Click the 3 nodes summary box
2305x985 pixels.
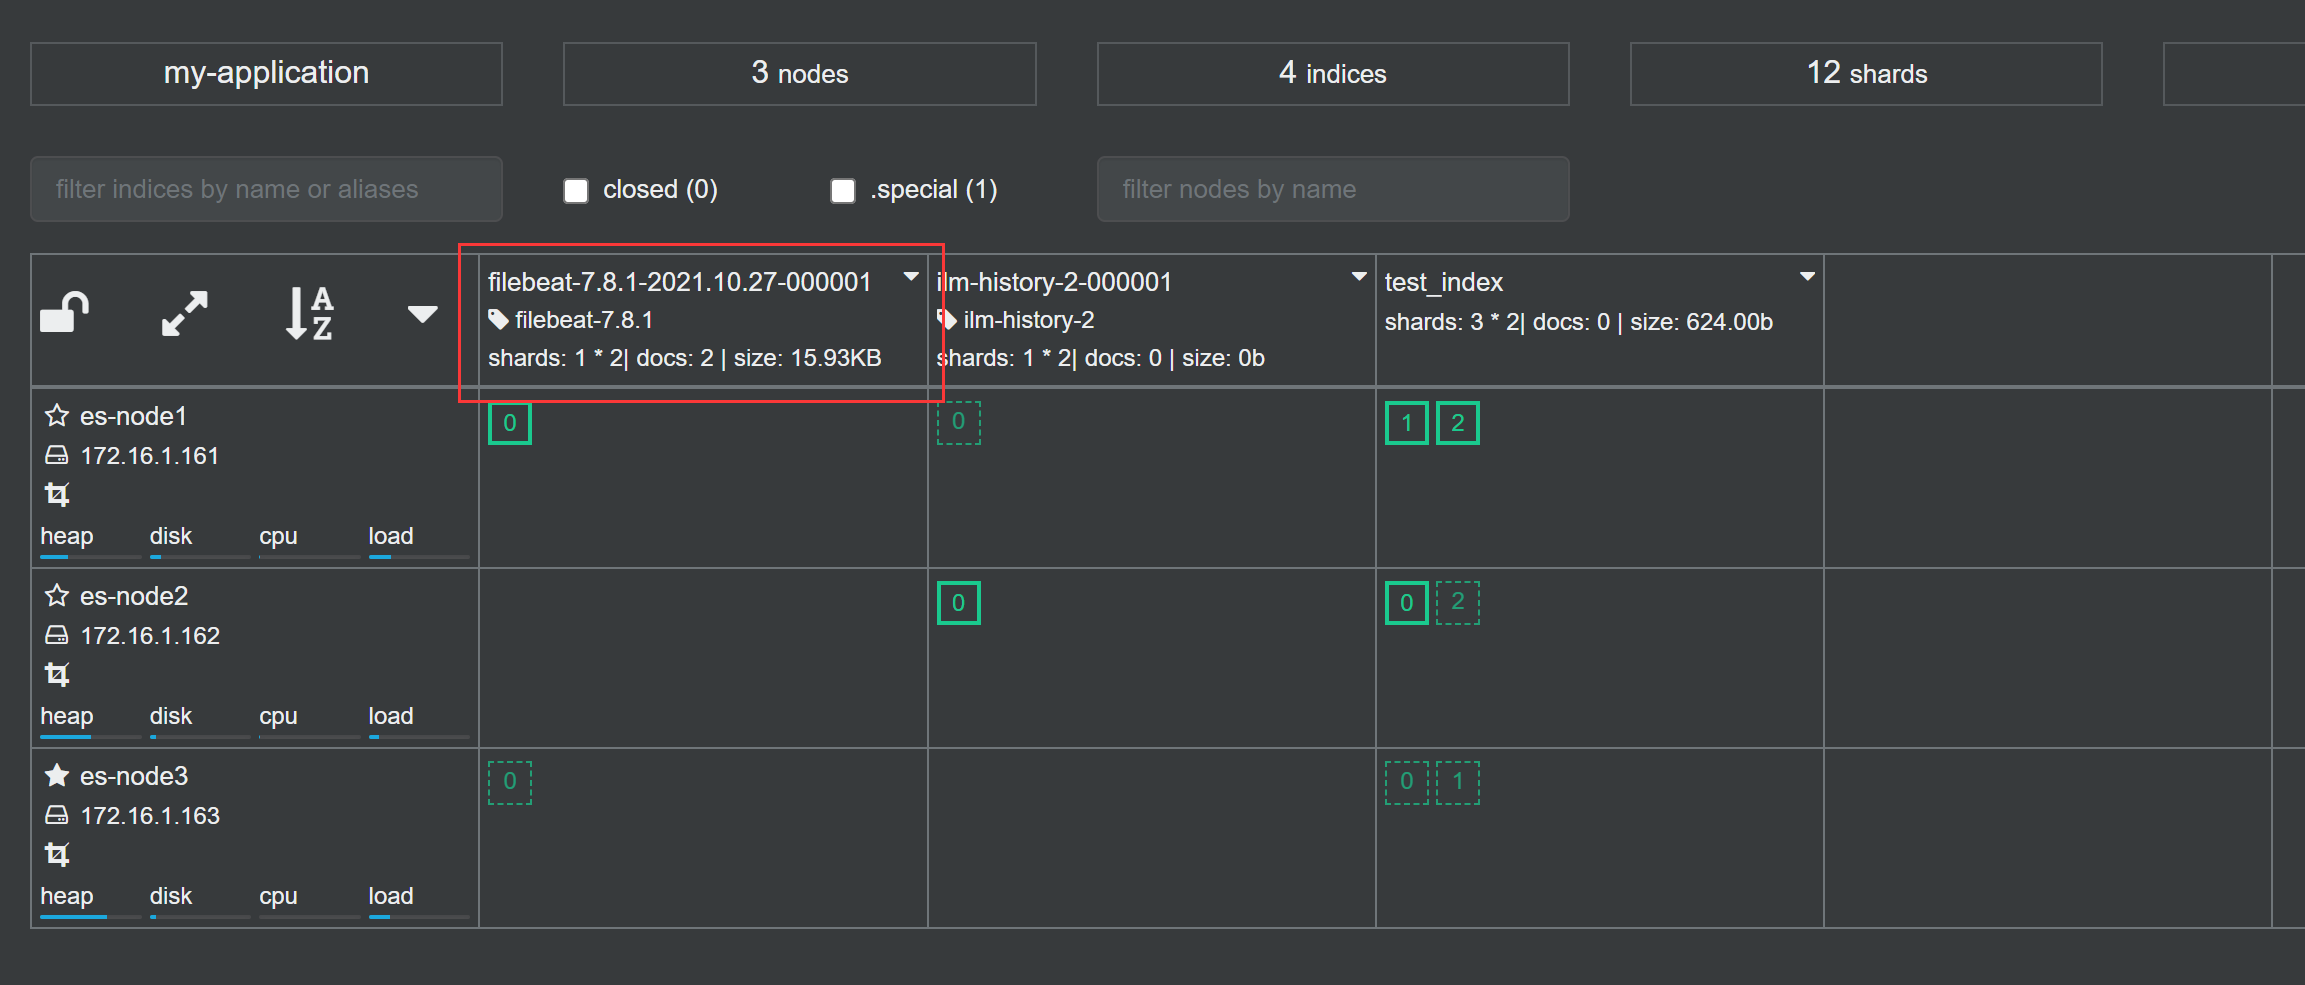800,74
